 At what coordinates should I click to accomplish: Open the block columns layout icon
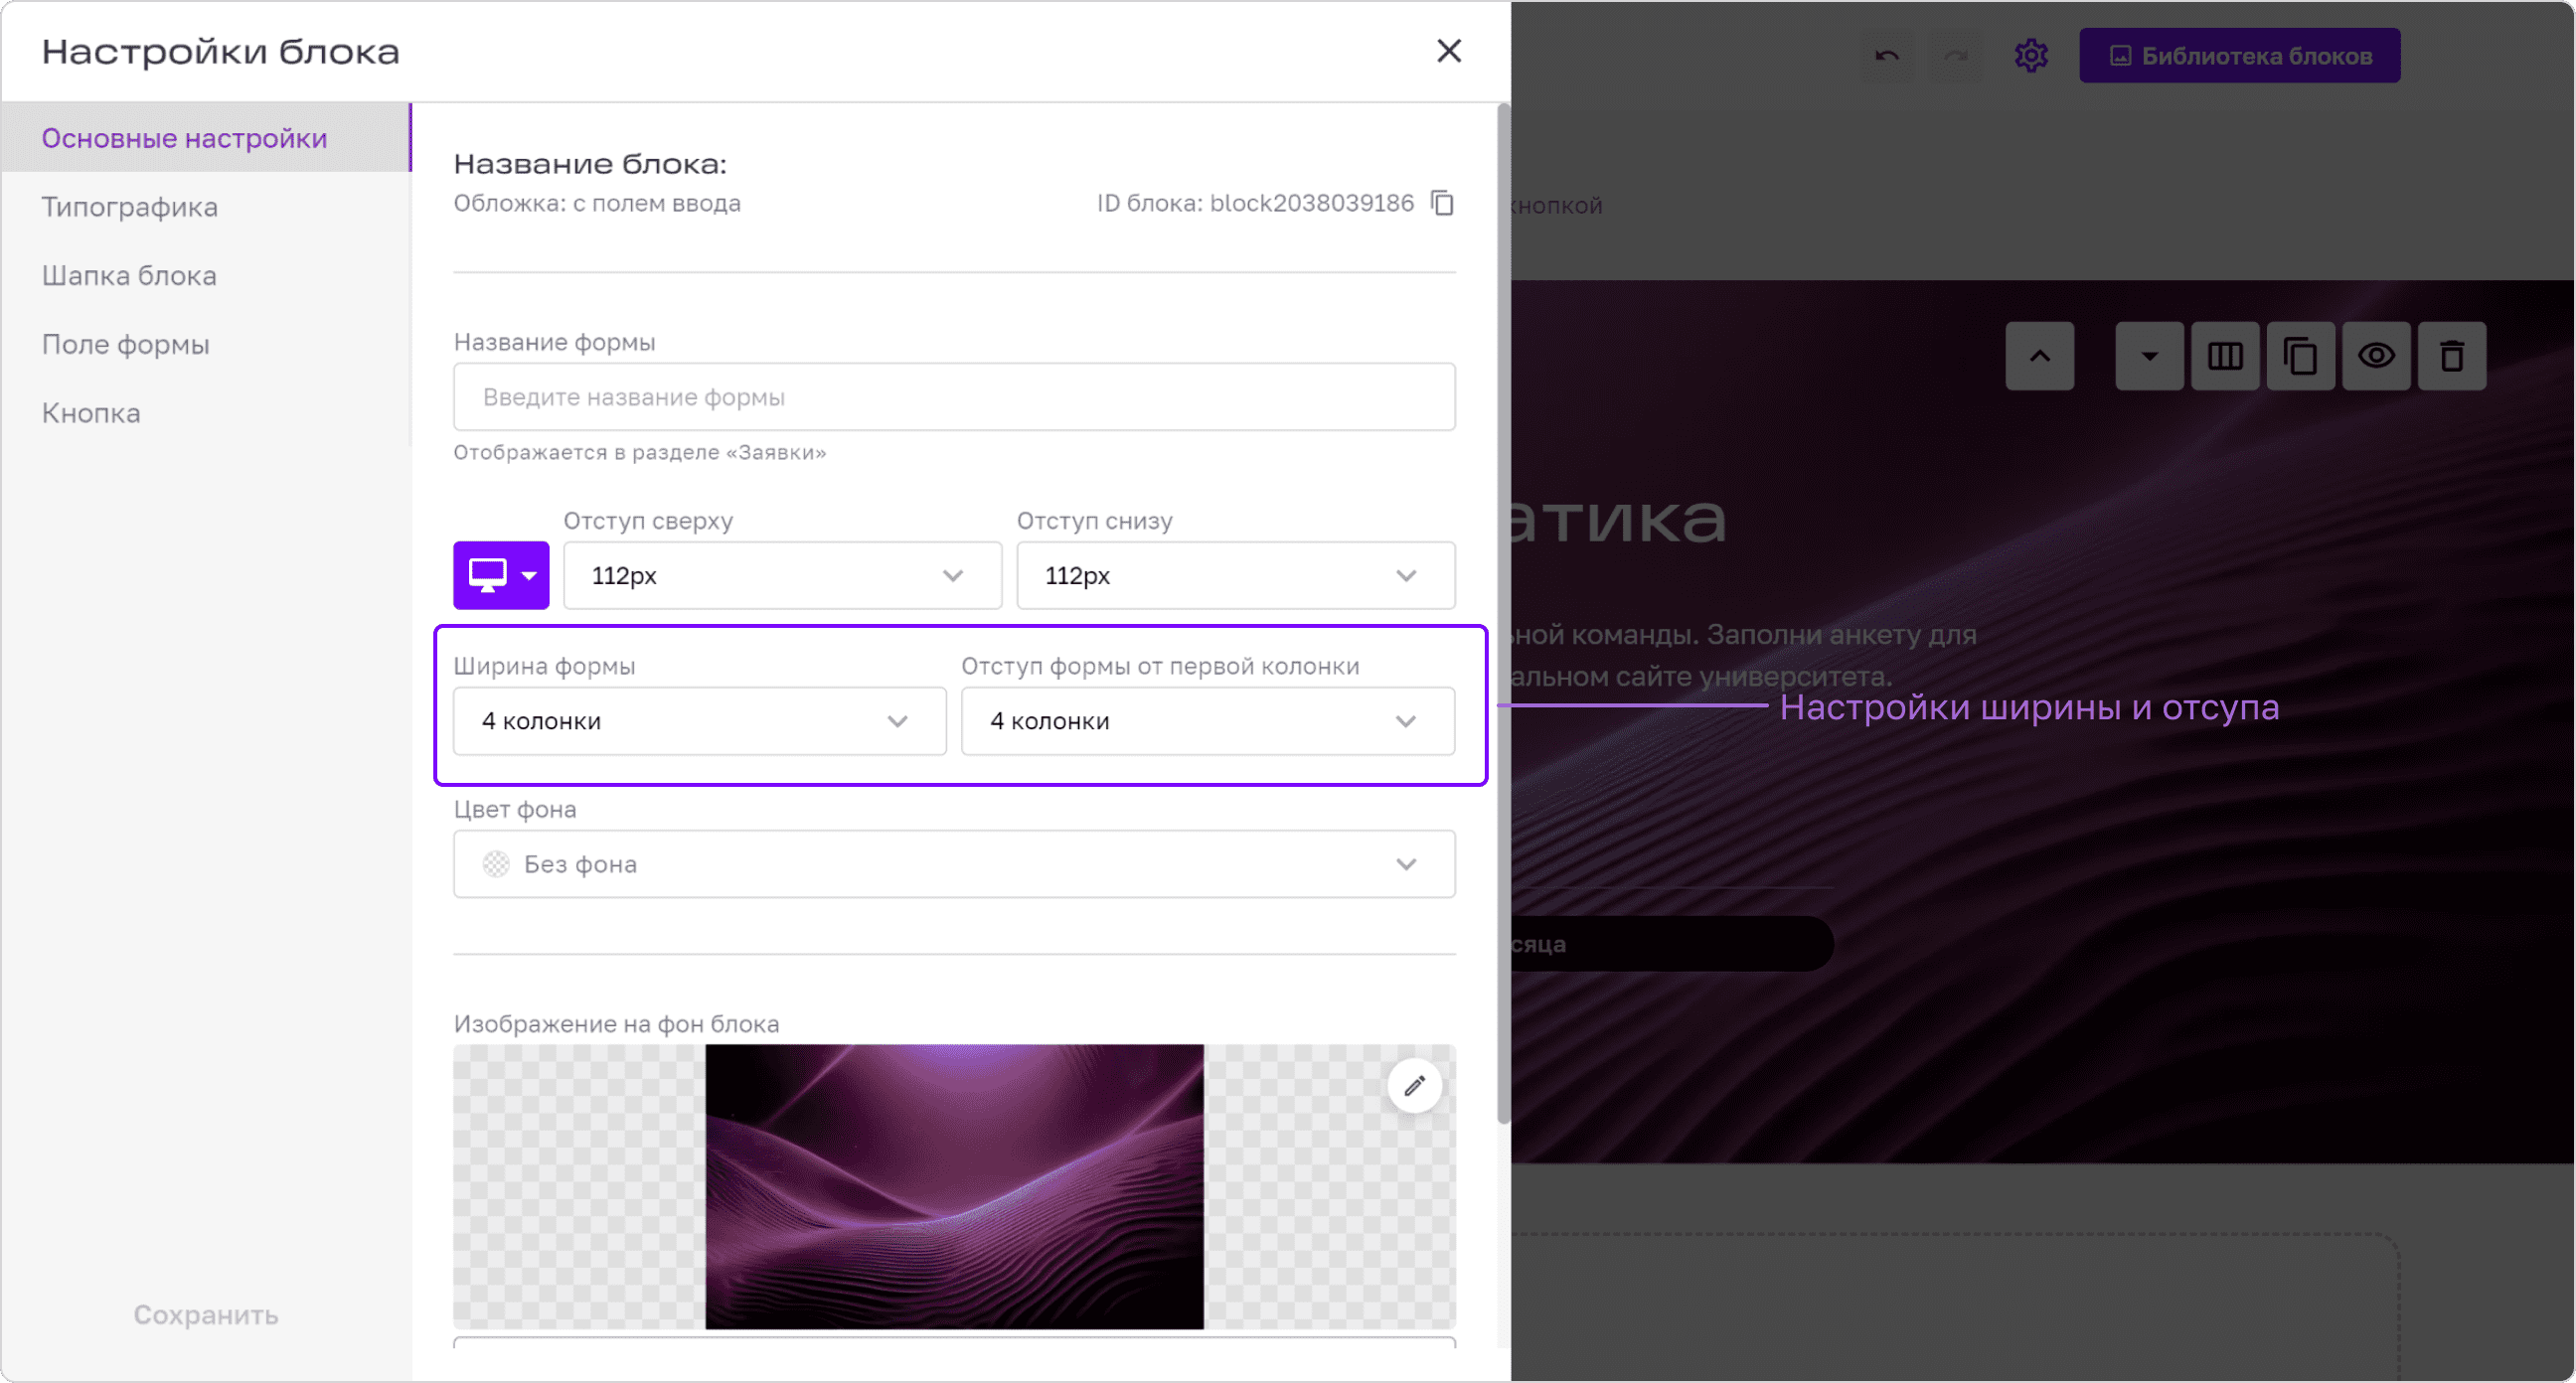click(2225, 356)
